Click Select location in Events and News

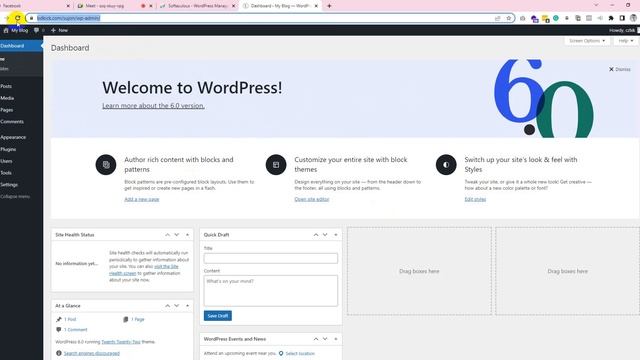click(x=300, y=353)
